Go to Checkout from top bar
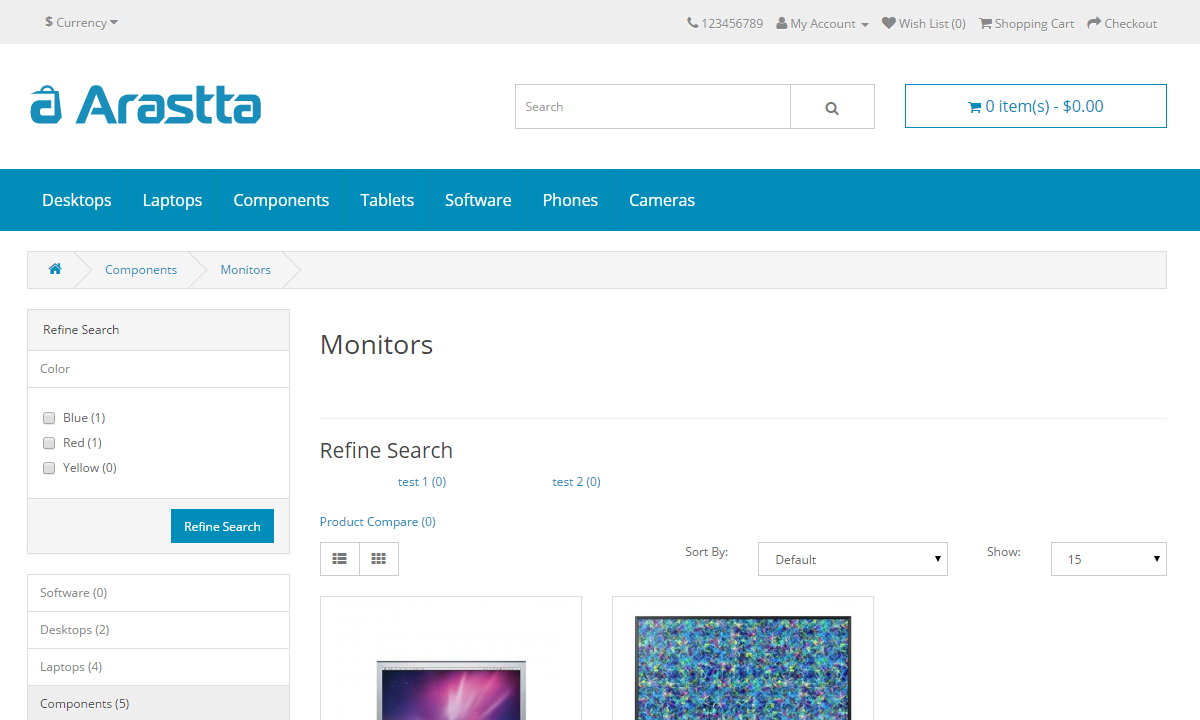This screenshot has width=1200, height=720. click(1122, 23)
